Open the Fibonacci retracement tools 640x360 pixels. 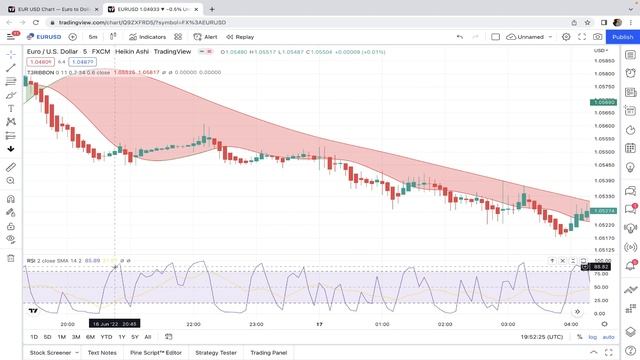pos(11,81)
